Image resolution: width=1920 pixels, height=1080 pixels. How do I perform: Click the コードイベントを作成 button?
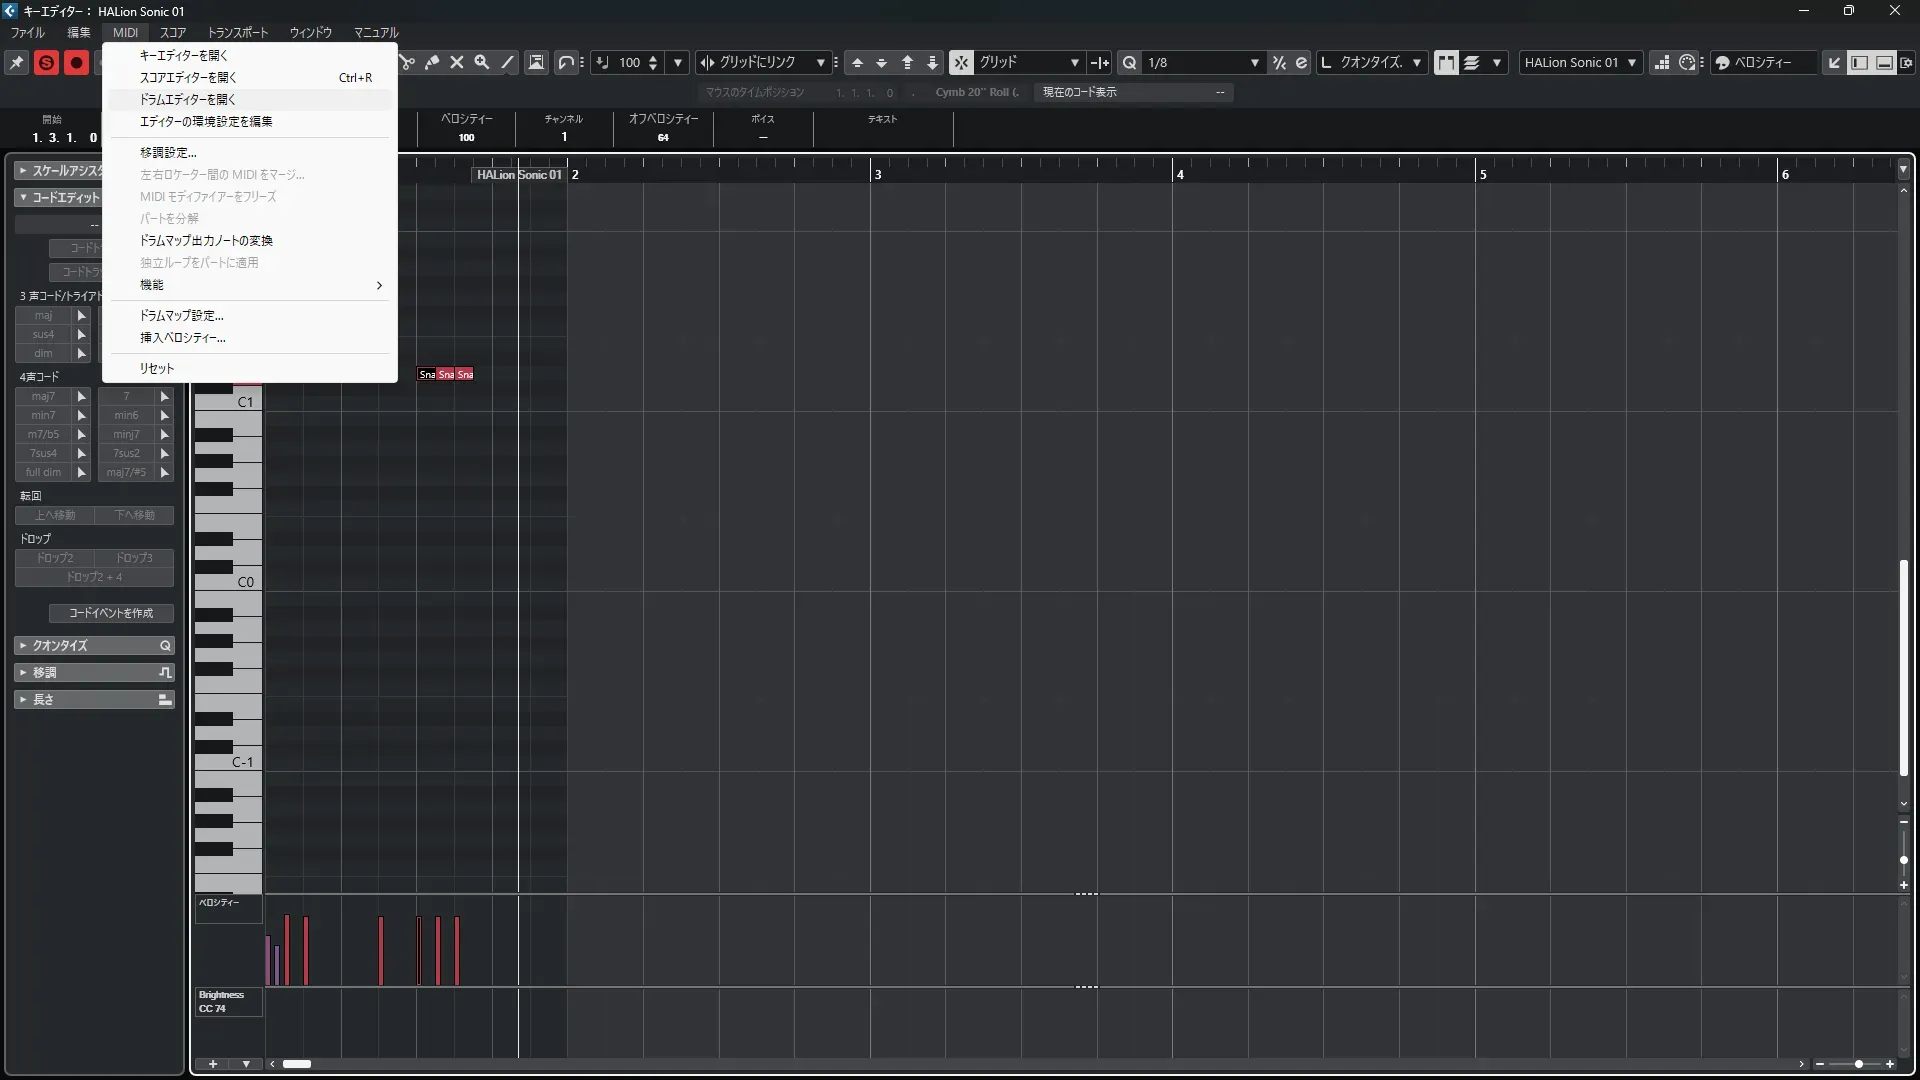[x=111, y=613]
